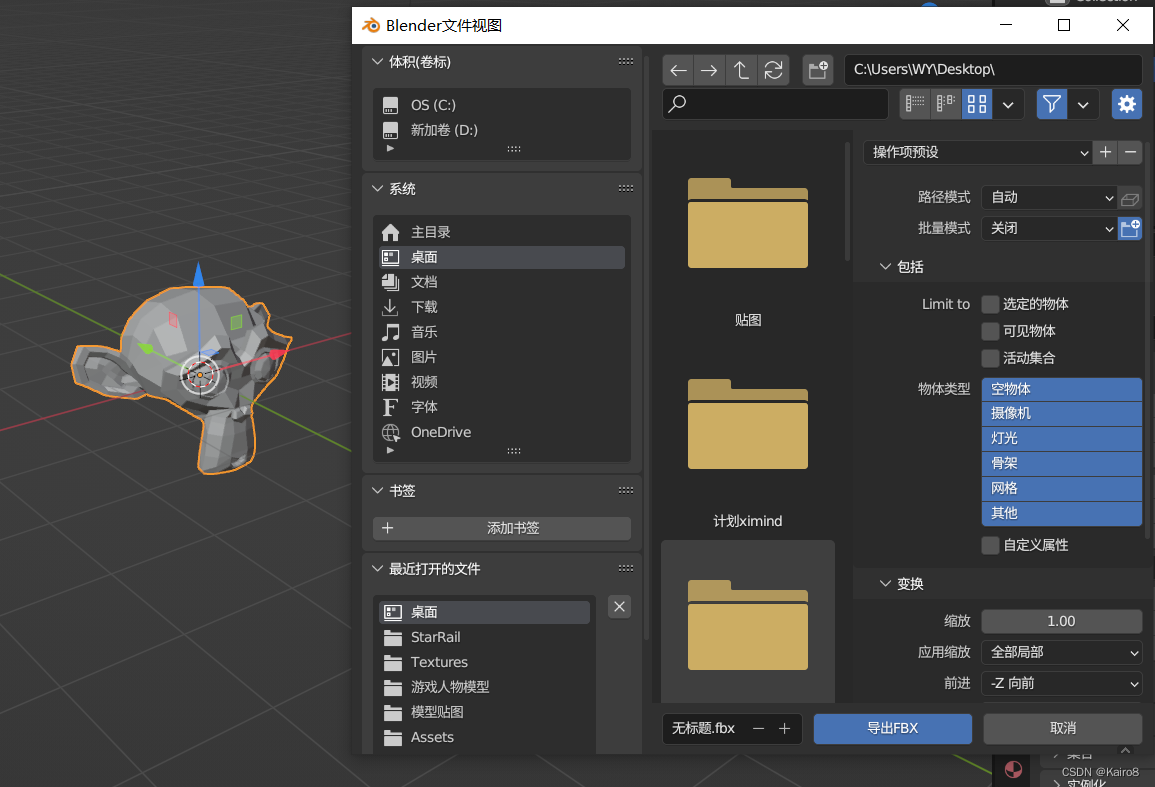Click 添加书签 button
Image resolution: width=1155 pixels, height=787 pixels.
(502, 528)
